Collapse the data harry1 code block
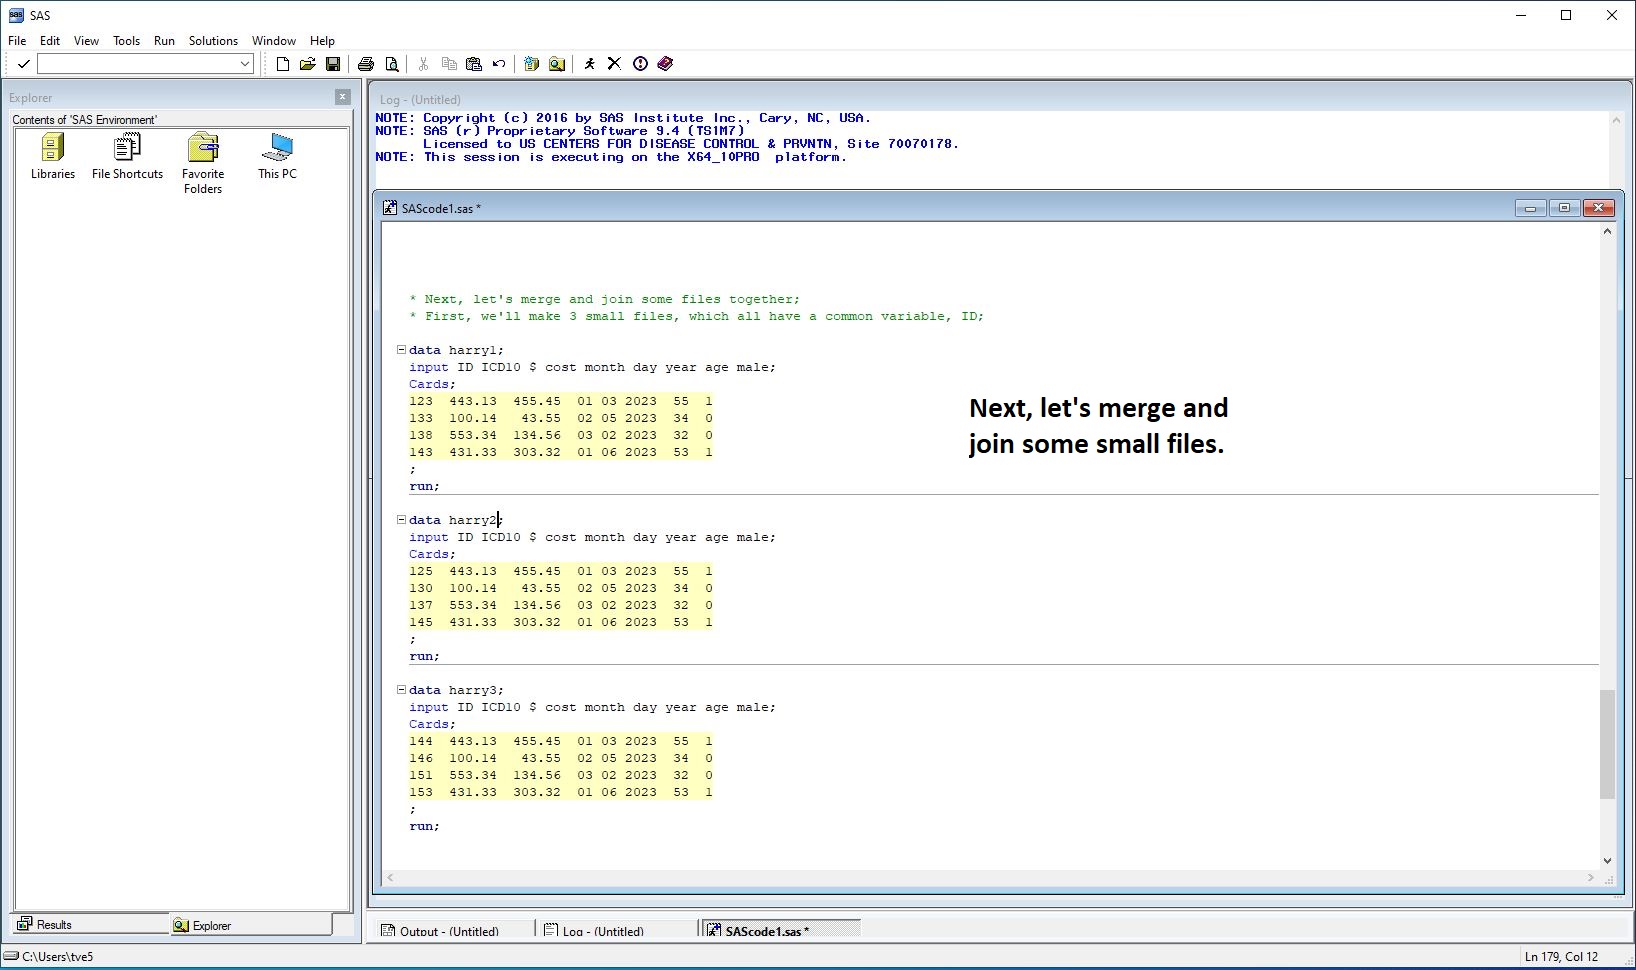 [x=401, y=350]
